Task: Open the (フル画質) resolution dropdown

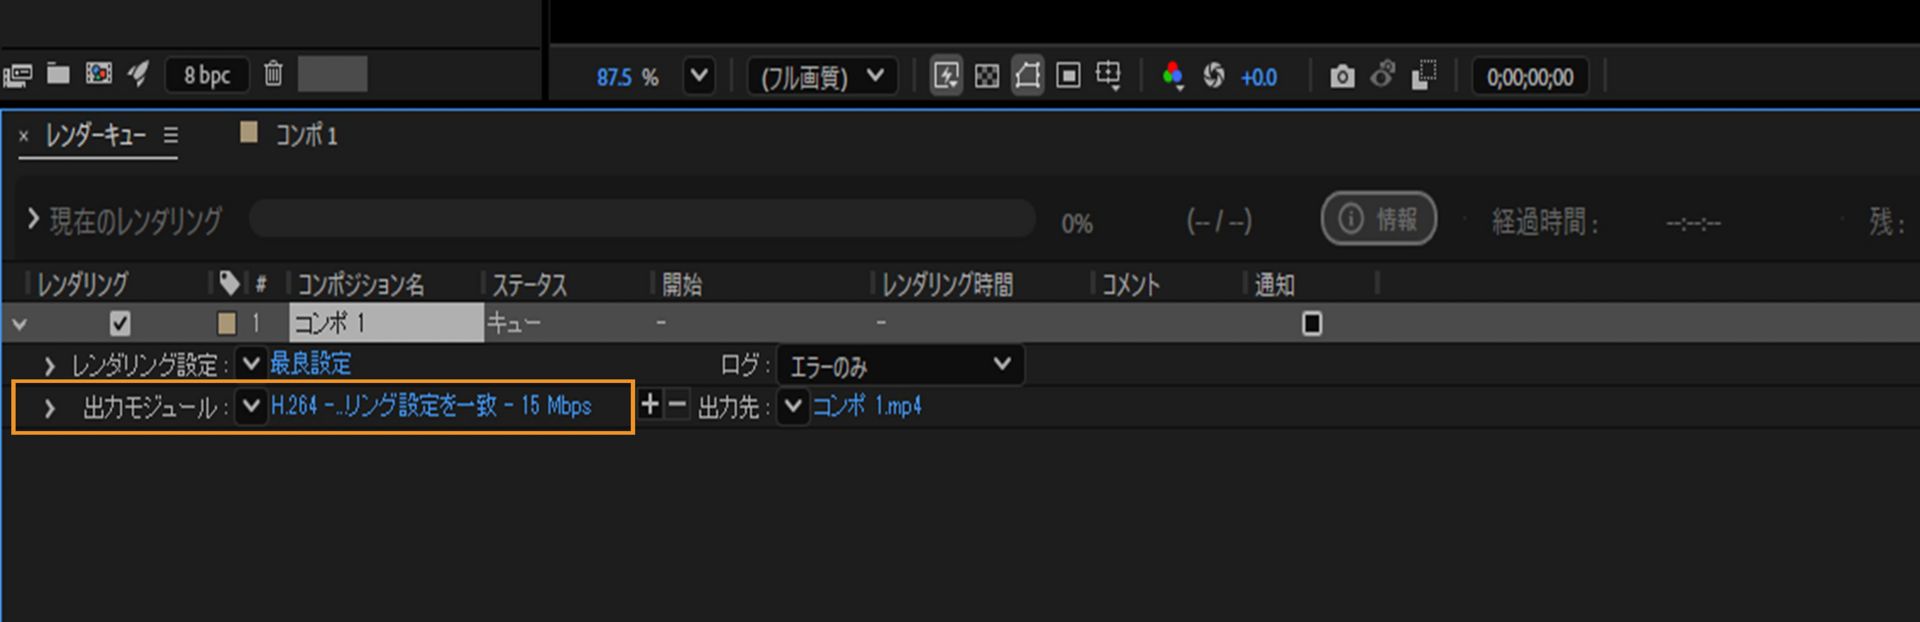Action: click(x=822, y=76)
